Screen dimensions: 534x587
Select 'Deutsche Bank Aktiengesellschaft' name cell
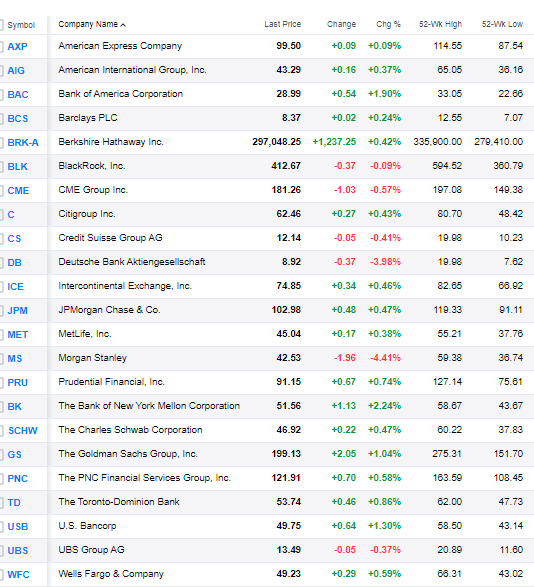[131, 262]
